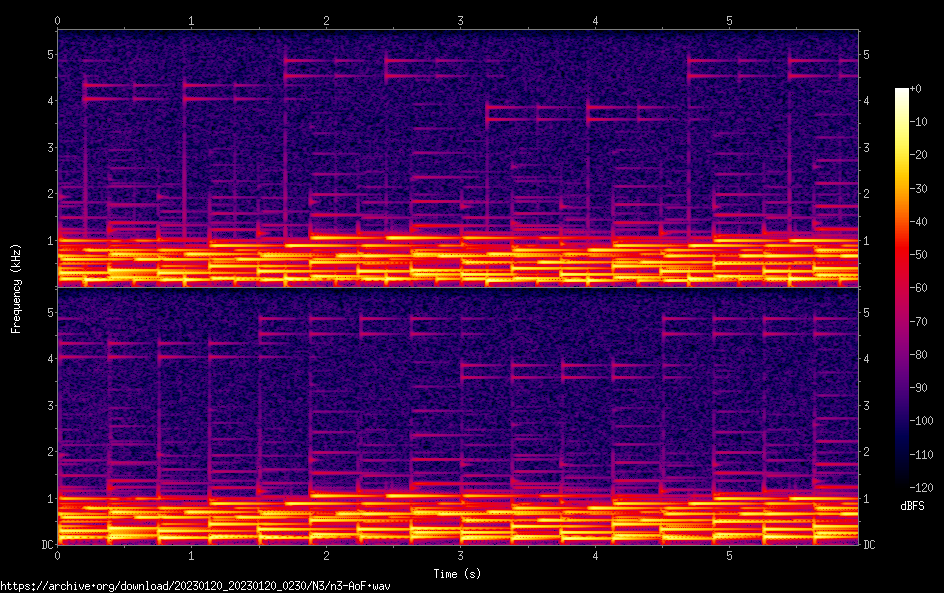The image size is (944, 593).
Task: Click the 4 kHz tick left of the lower channel
Action: pos(48,358)
